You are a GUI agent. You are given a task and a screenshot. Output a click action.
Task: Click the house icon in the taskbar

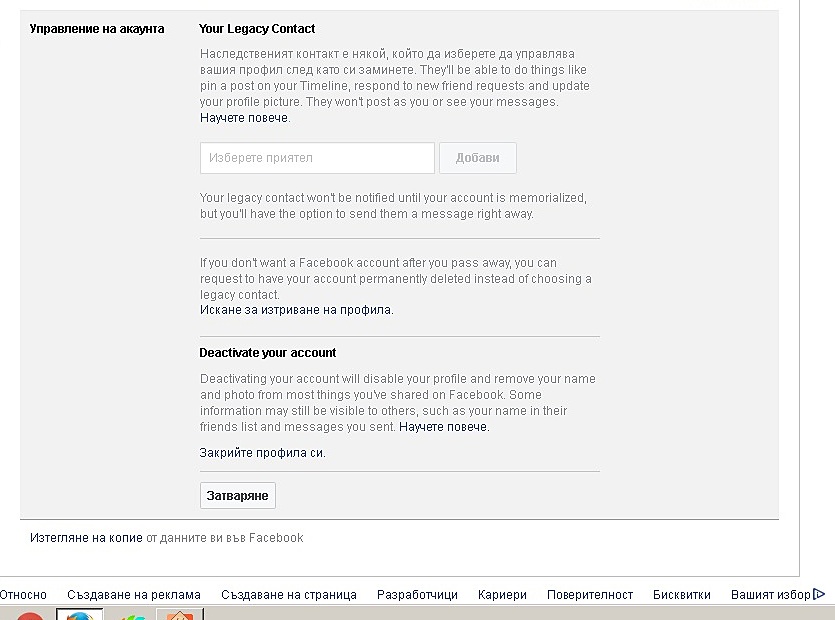click(x=180, y=615)
